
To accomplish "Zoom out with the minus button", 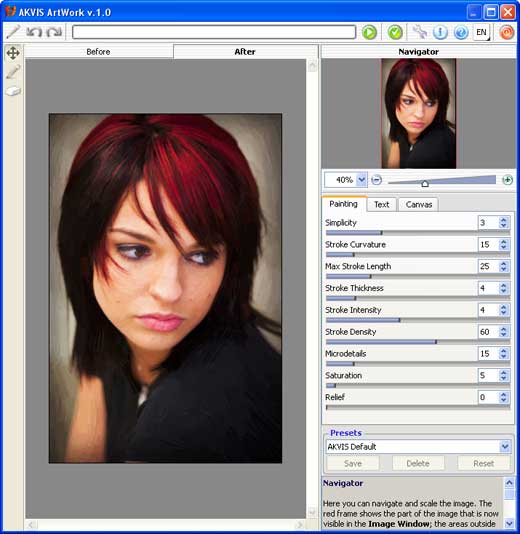I will click(x=376, y=179).
